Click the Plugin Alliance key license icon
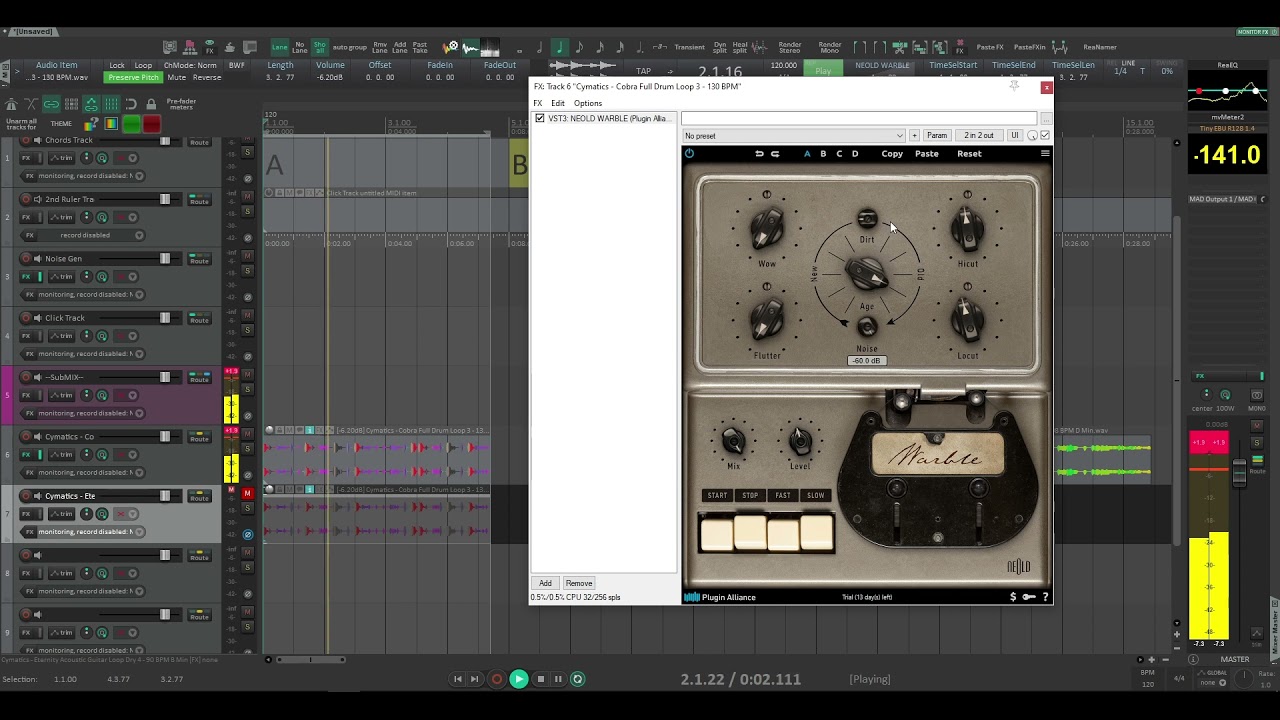This screenshot has width=1280, height=720. 1029,597
